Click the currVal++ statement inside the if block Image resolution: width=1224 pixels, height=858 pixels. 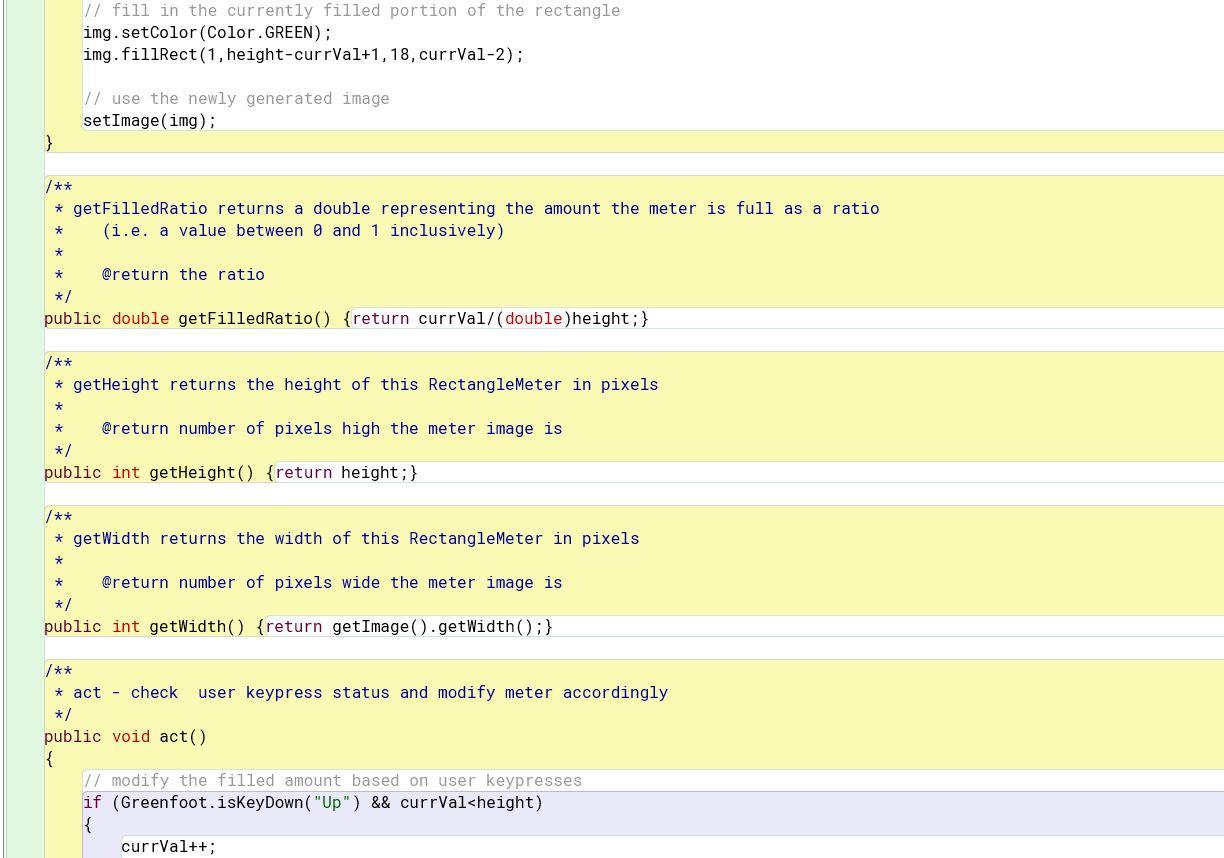(x=168, y=846)
